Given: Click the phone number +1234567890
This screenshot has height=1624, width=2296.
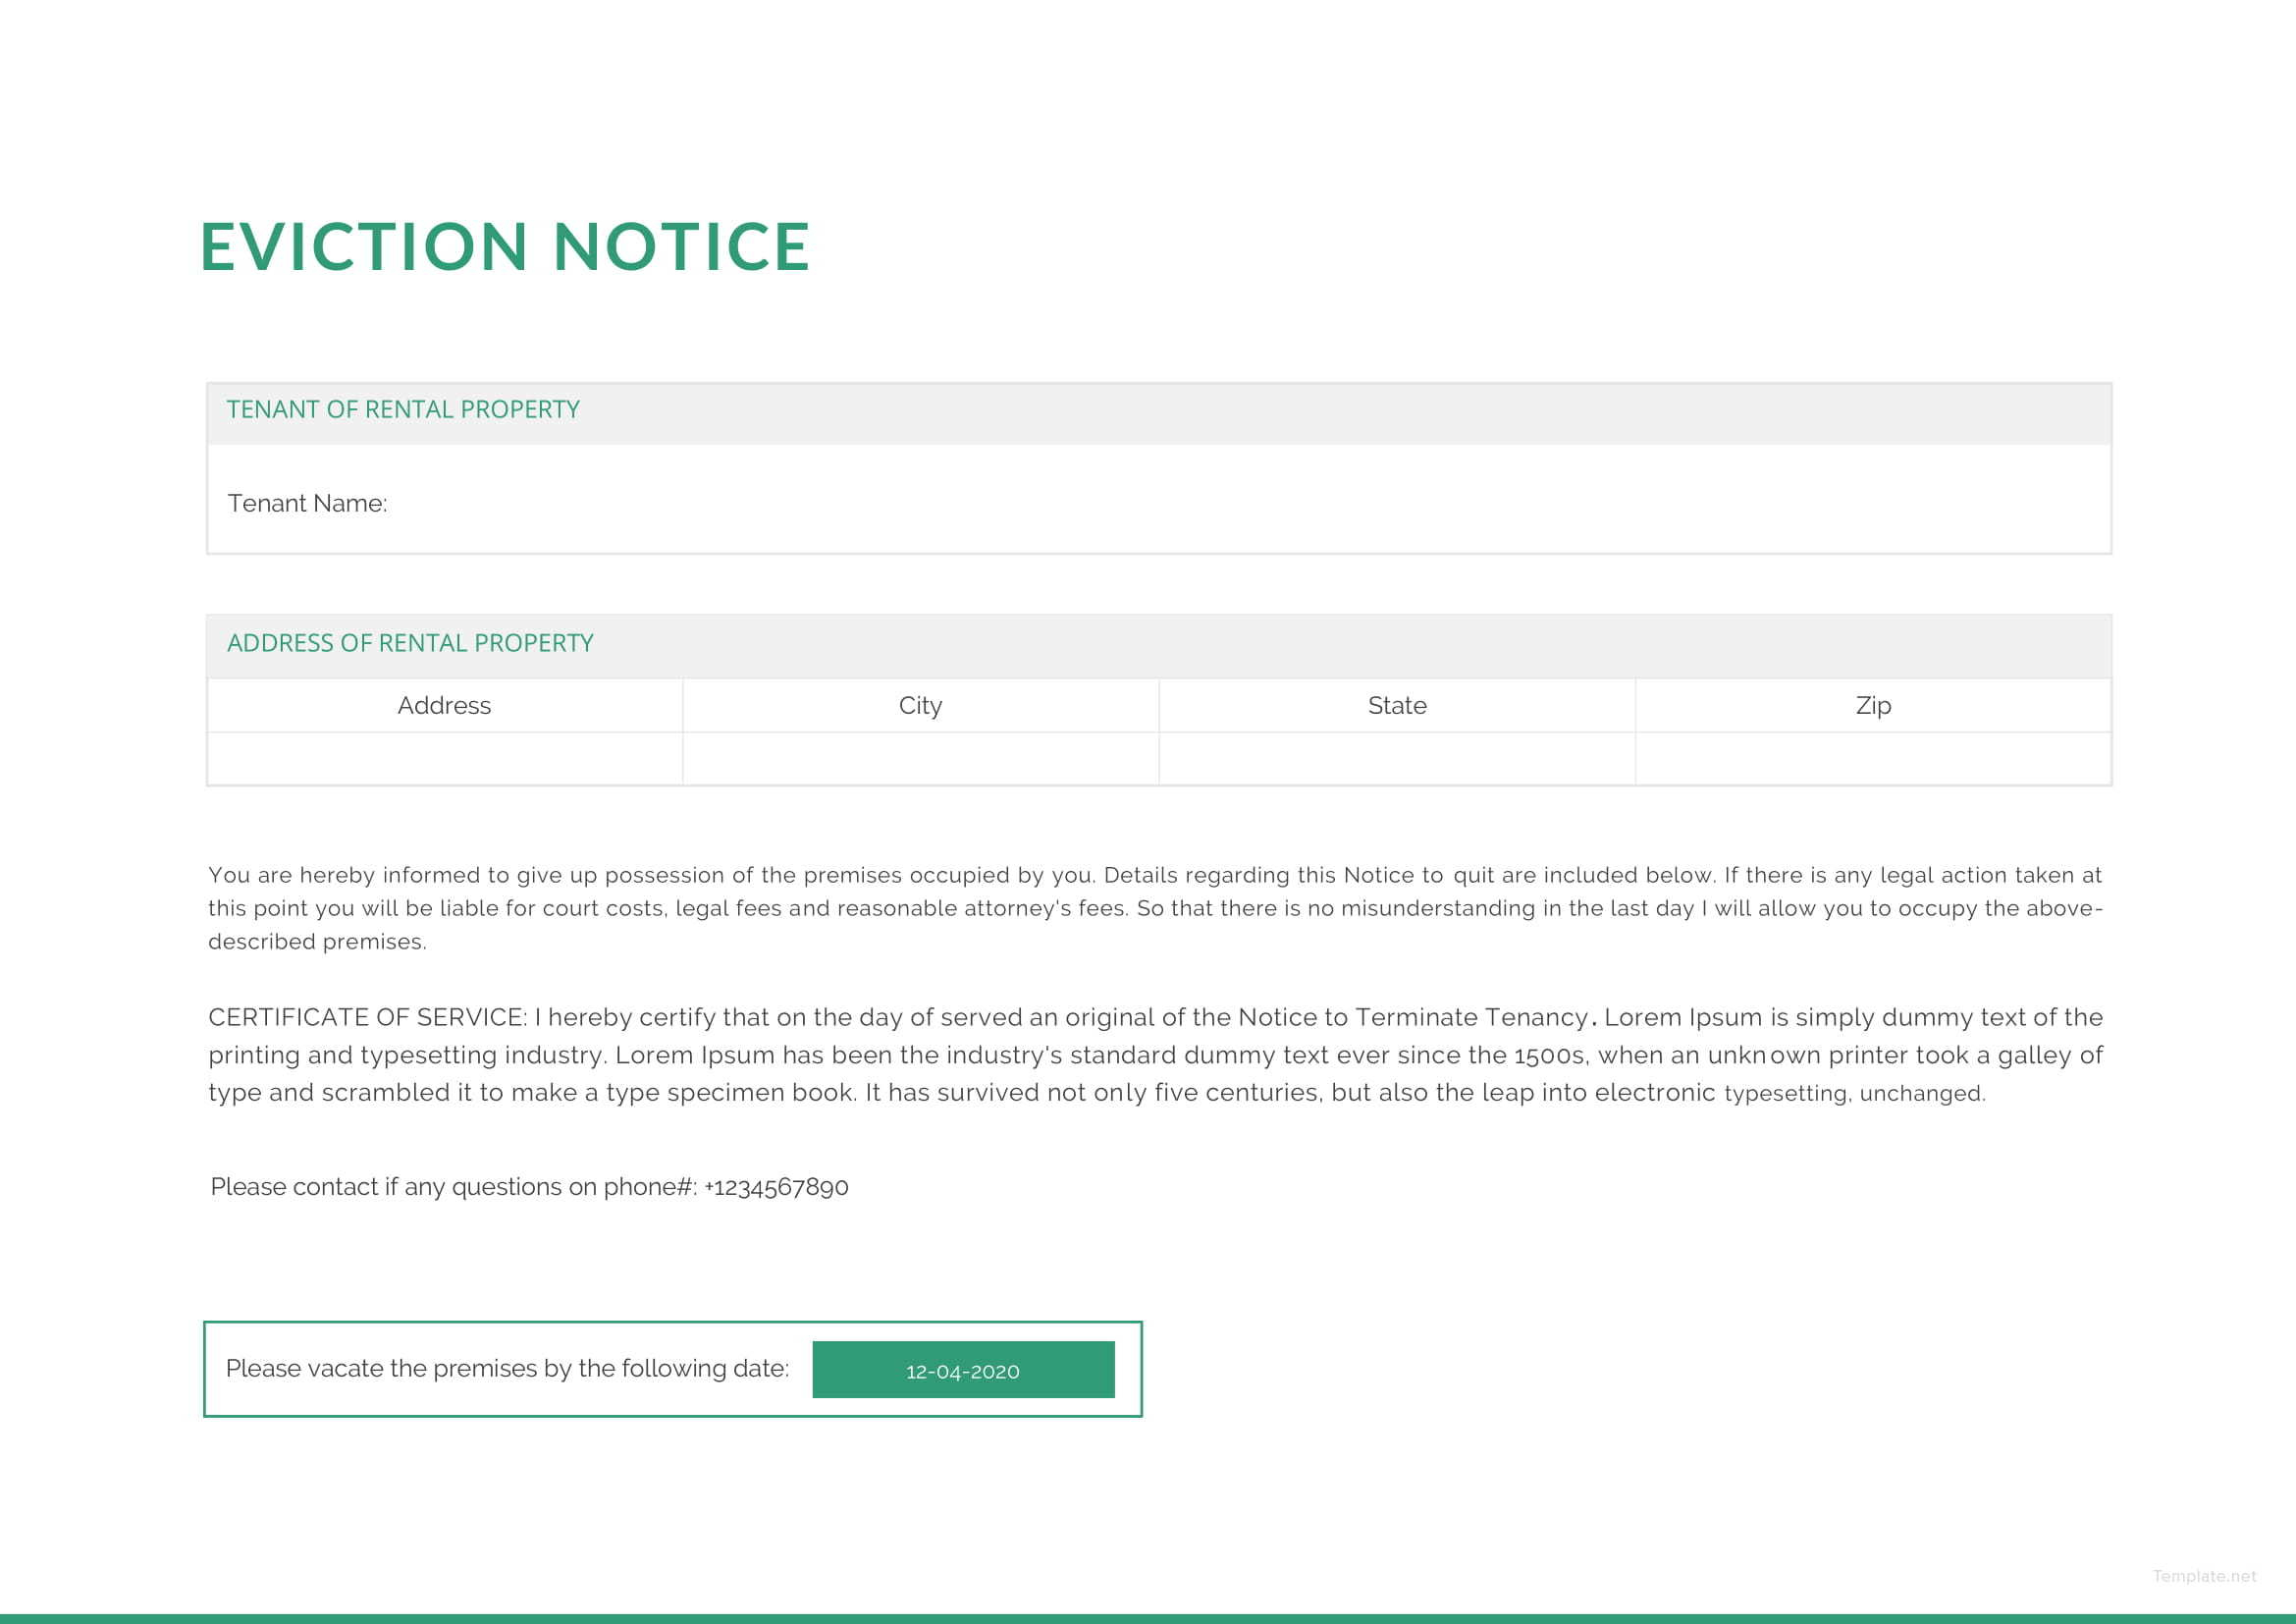Looking at the screenshot, I should click(776, 1187).
